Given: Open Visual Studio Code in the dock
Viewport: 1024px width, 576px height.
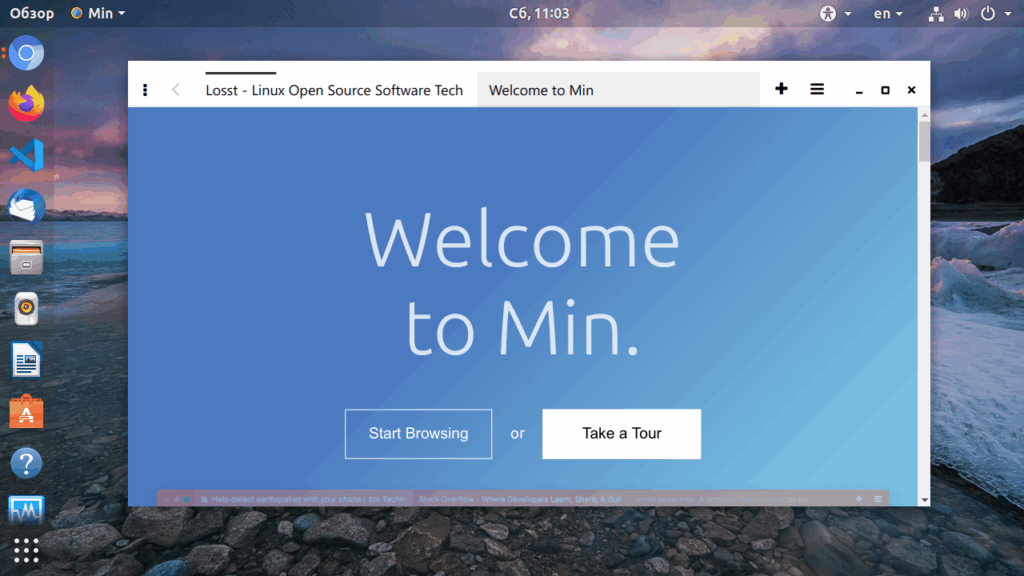Looking at the screenshot, I should (26, 155).
